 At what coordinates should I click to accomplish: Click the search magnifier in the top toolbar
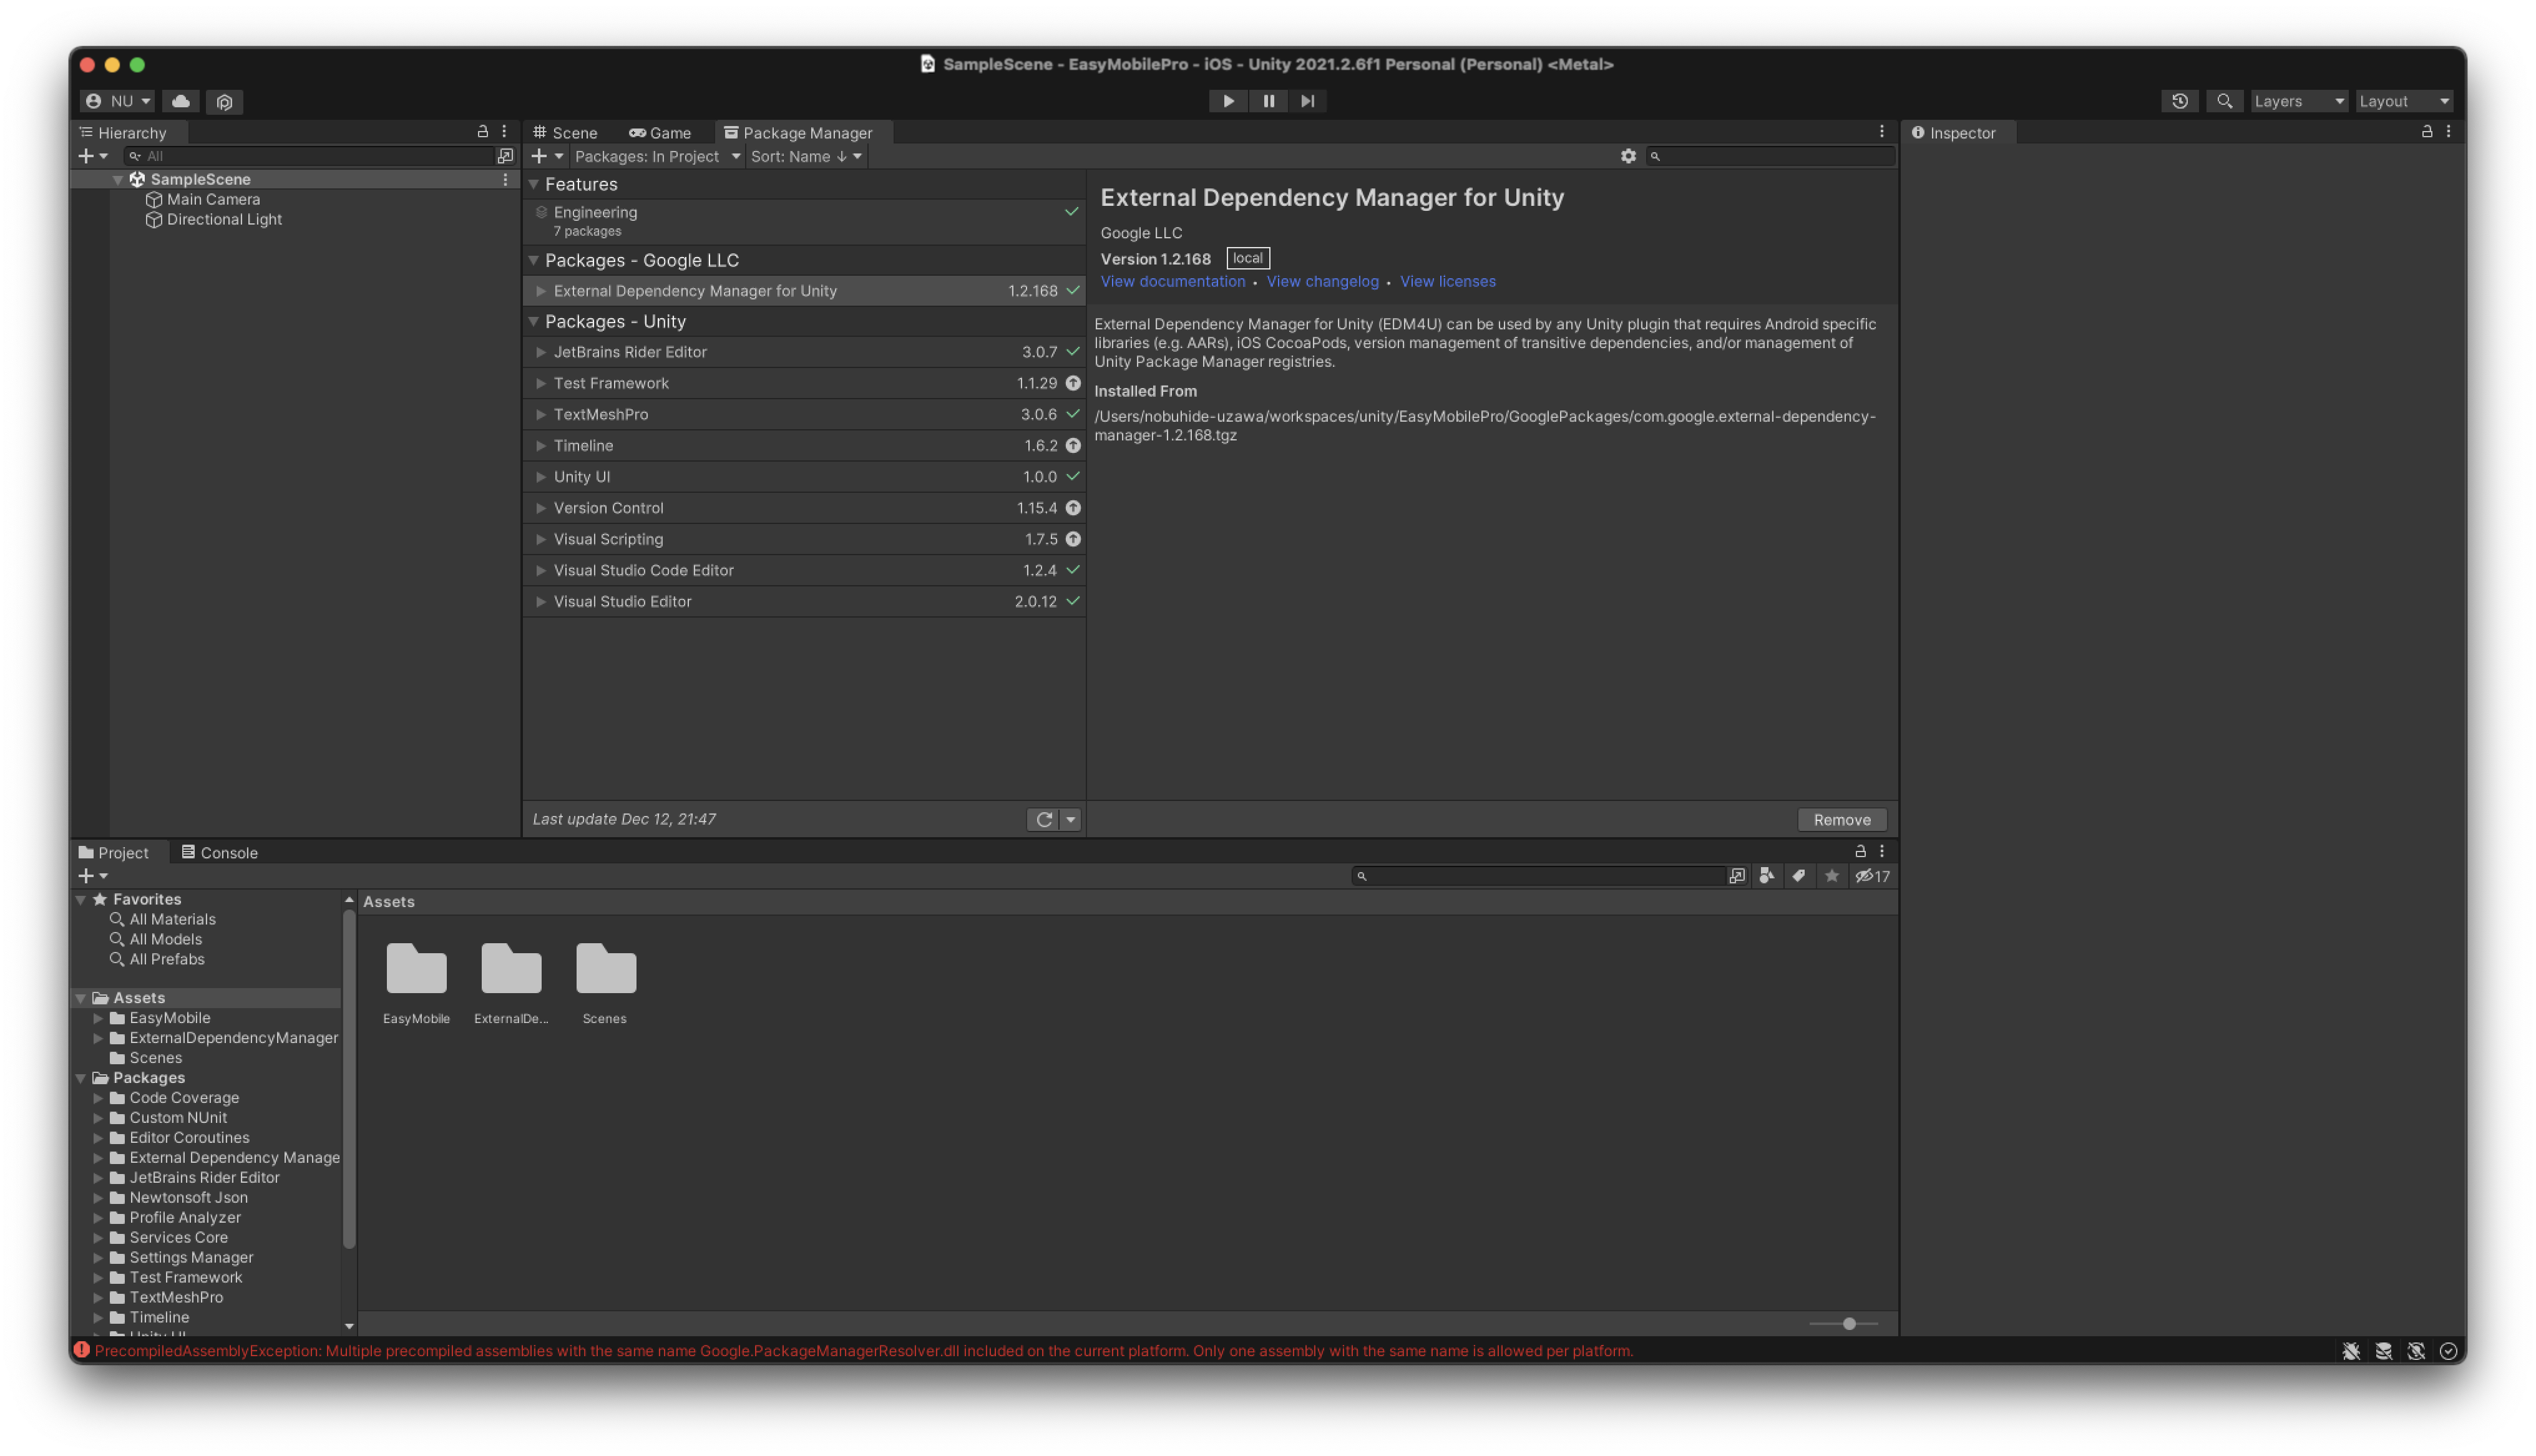tap(2225, 101)
